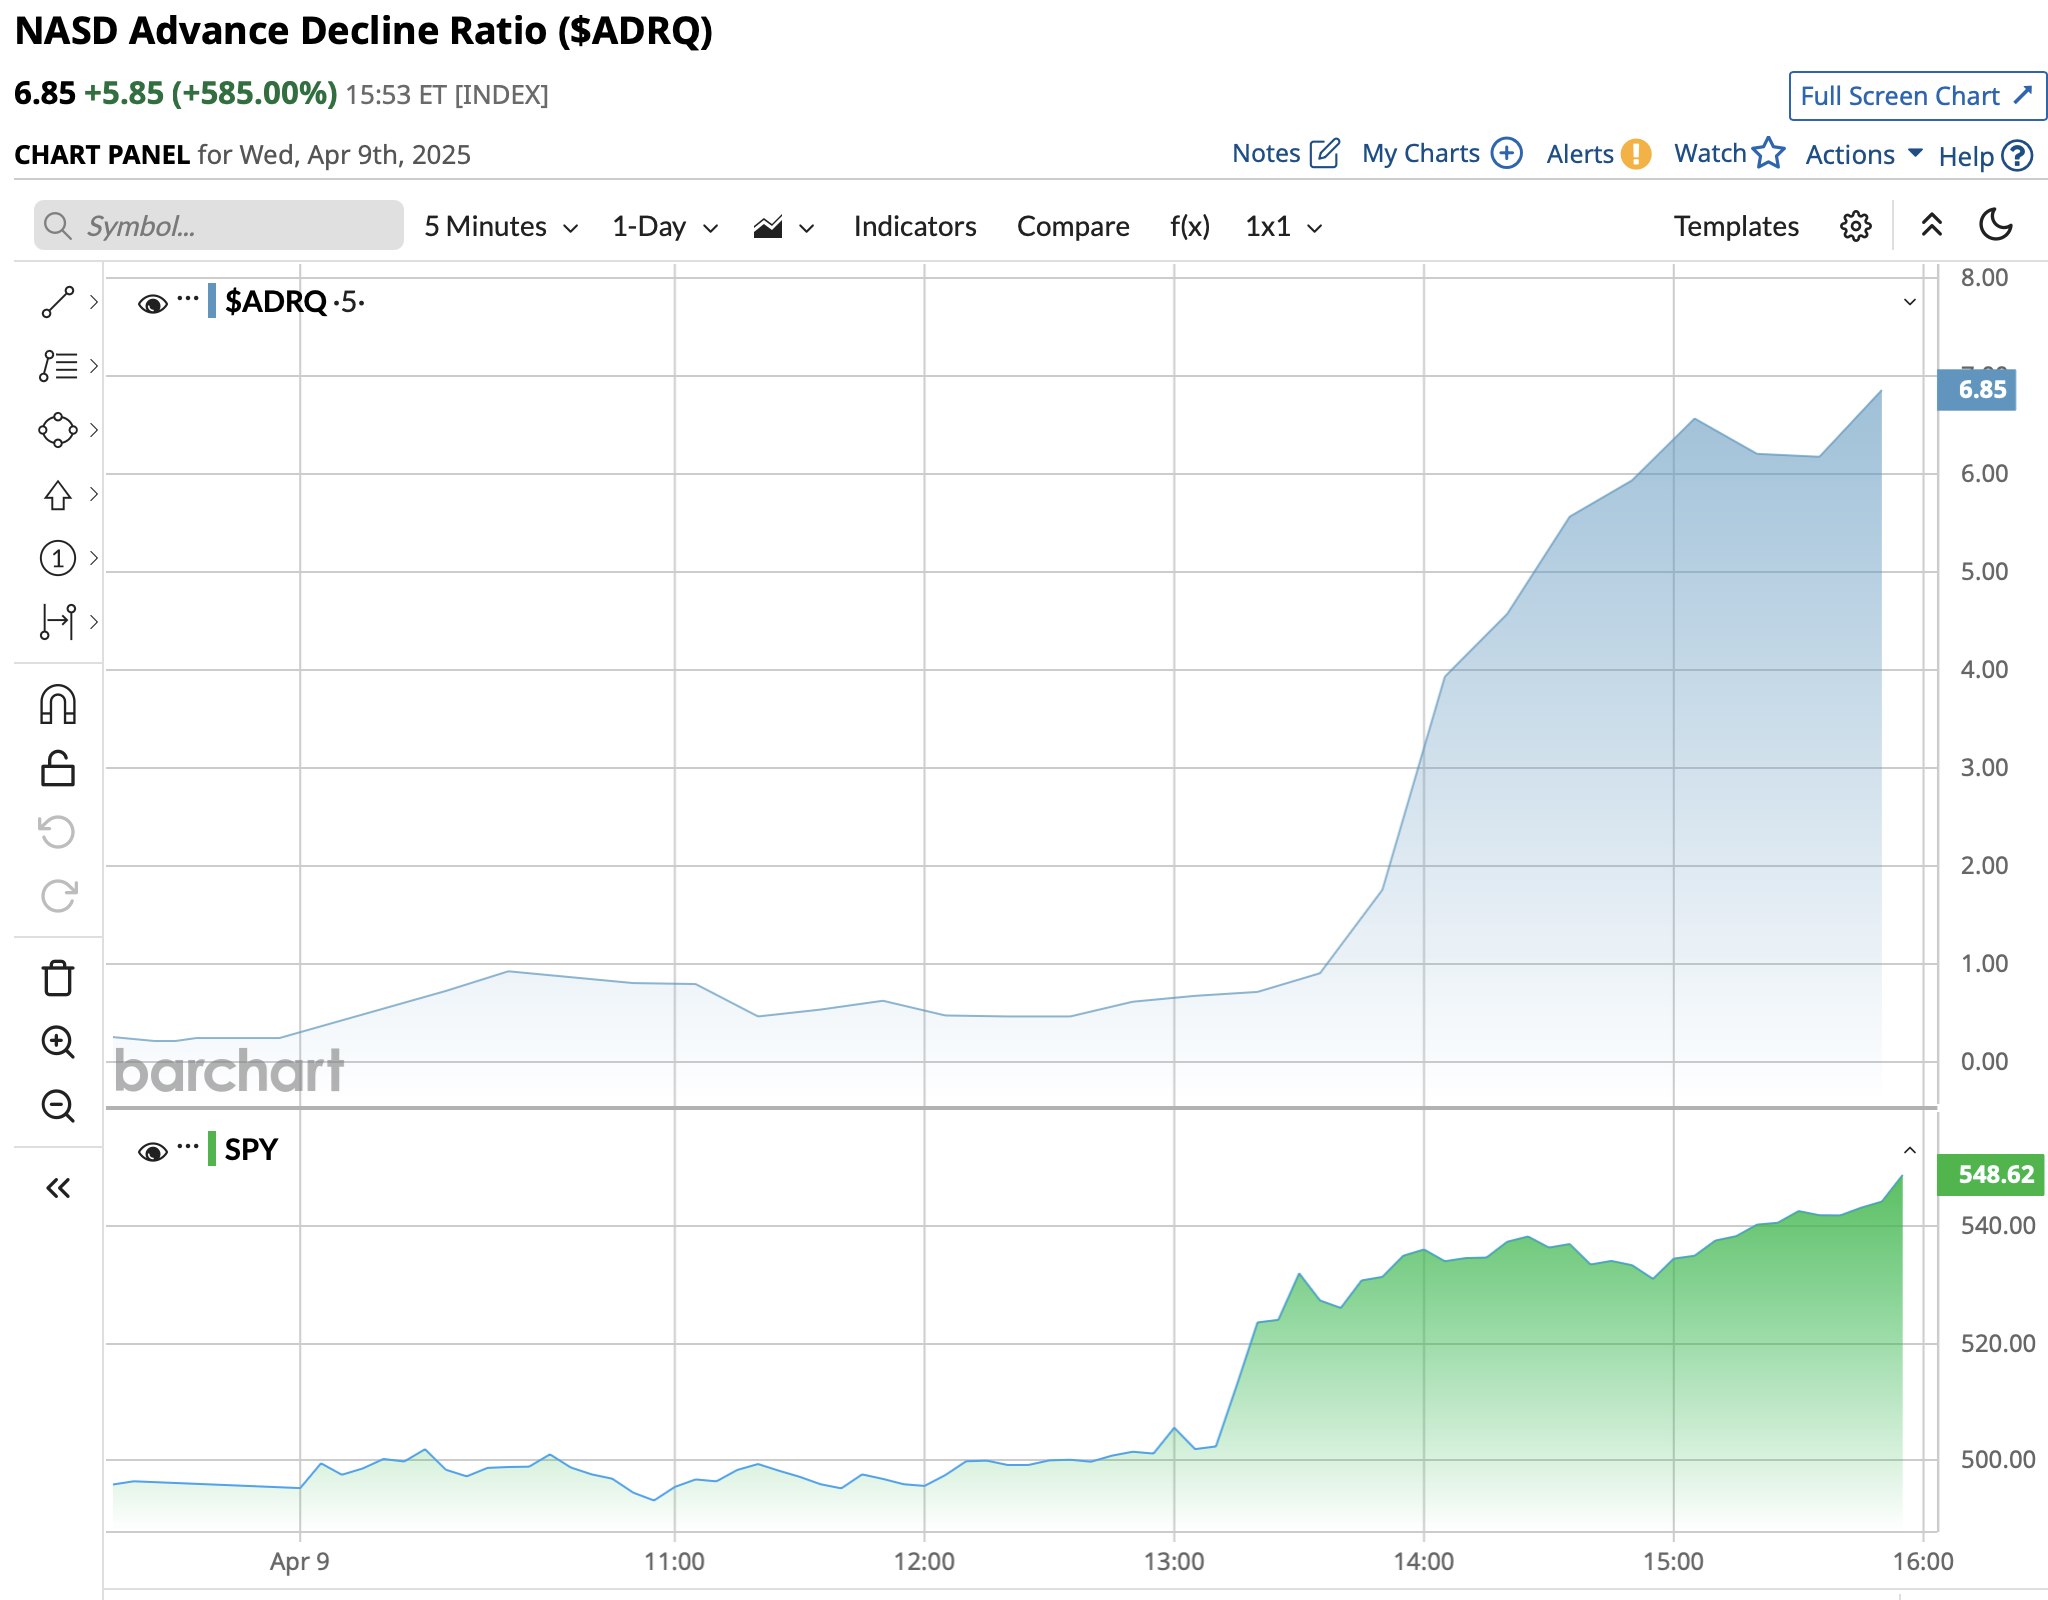The height and width of the screenshot is (1600, 2048).
Task: Select the trend line drawing tool
Action: 57,302
